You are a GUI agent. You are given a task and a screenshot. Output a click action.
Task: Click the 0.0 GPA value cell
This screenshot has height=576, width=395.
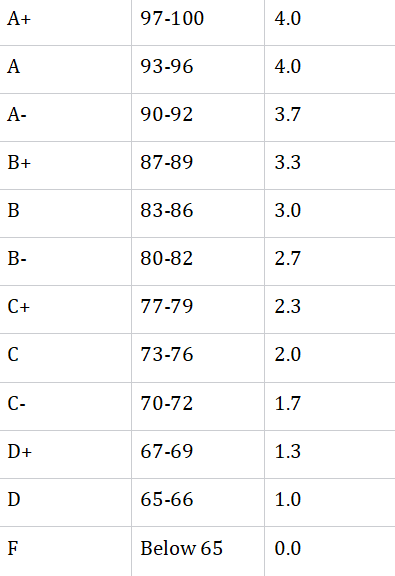pos(330,551)
